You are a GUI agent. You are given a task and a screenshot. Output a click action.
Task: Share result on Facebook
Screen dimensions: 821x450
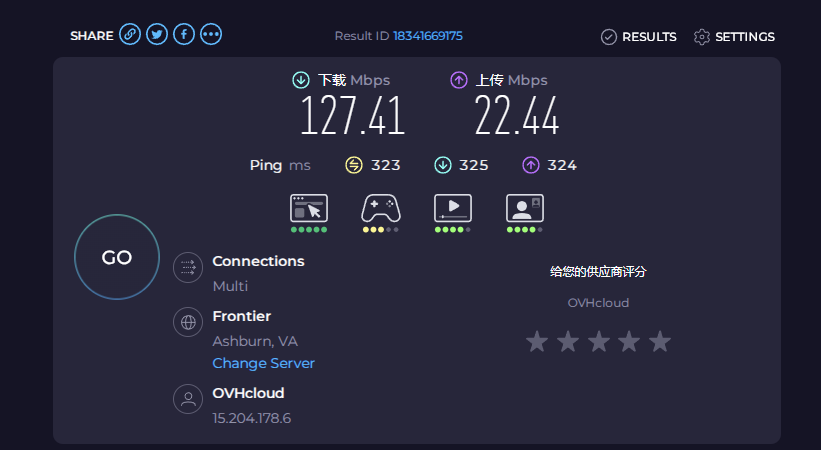coord(184,35)
